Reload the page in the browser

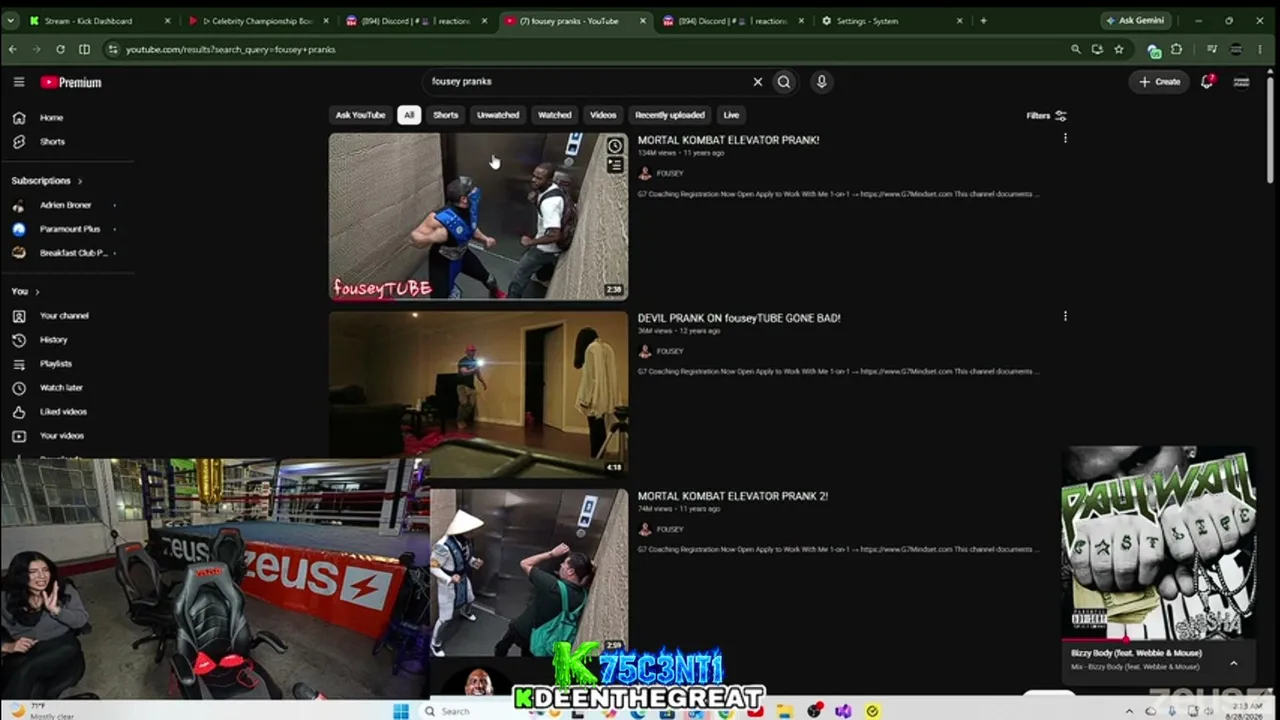pos(60,49)
